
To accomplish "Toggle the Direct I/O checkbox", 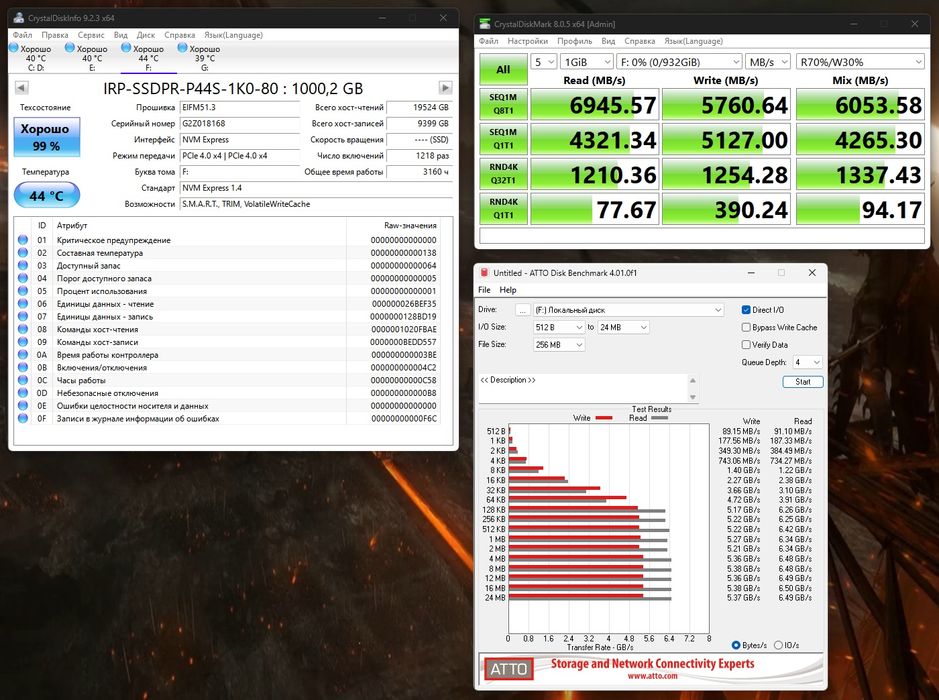I will [x=746, y=310].
